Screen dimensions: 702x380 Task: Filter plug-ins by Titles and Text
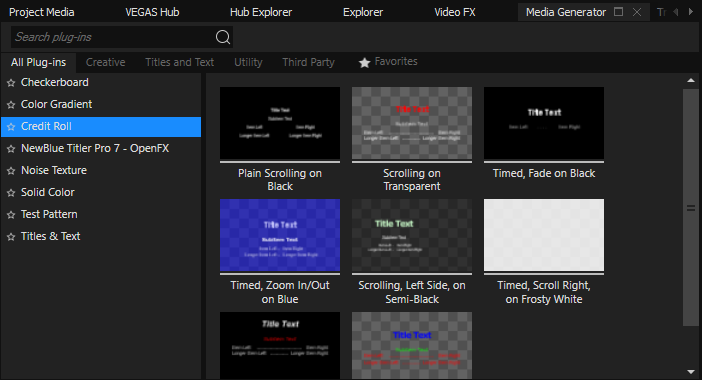click(x=180, y=62)
